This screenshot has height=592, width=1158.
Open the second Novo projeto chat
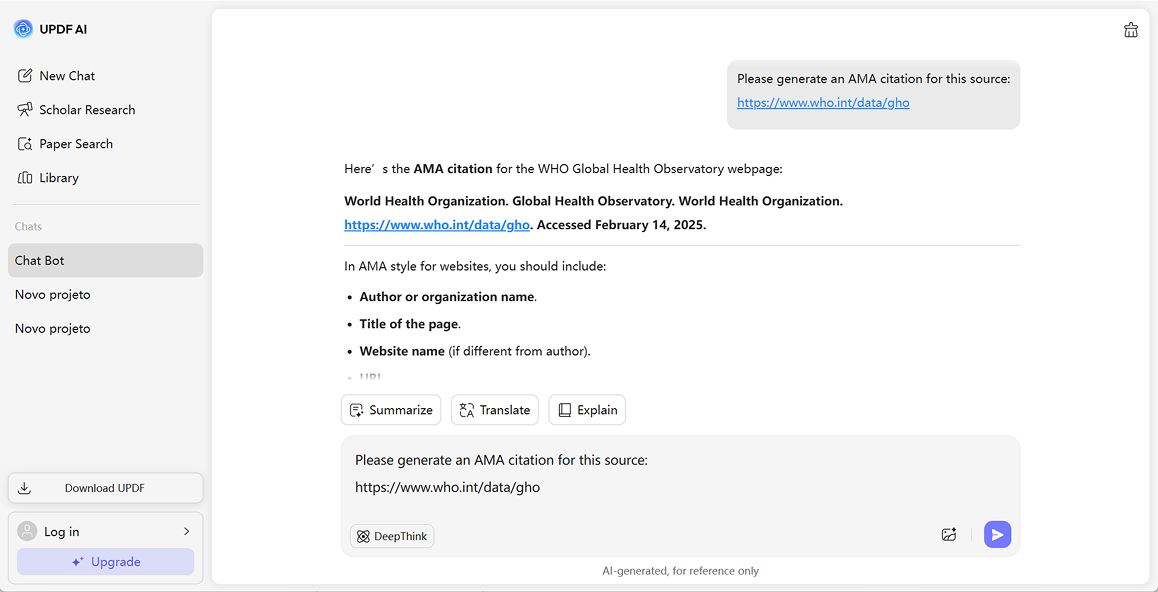click(x=53, y=329)
